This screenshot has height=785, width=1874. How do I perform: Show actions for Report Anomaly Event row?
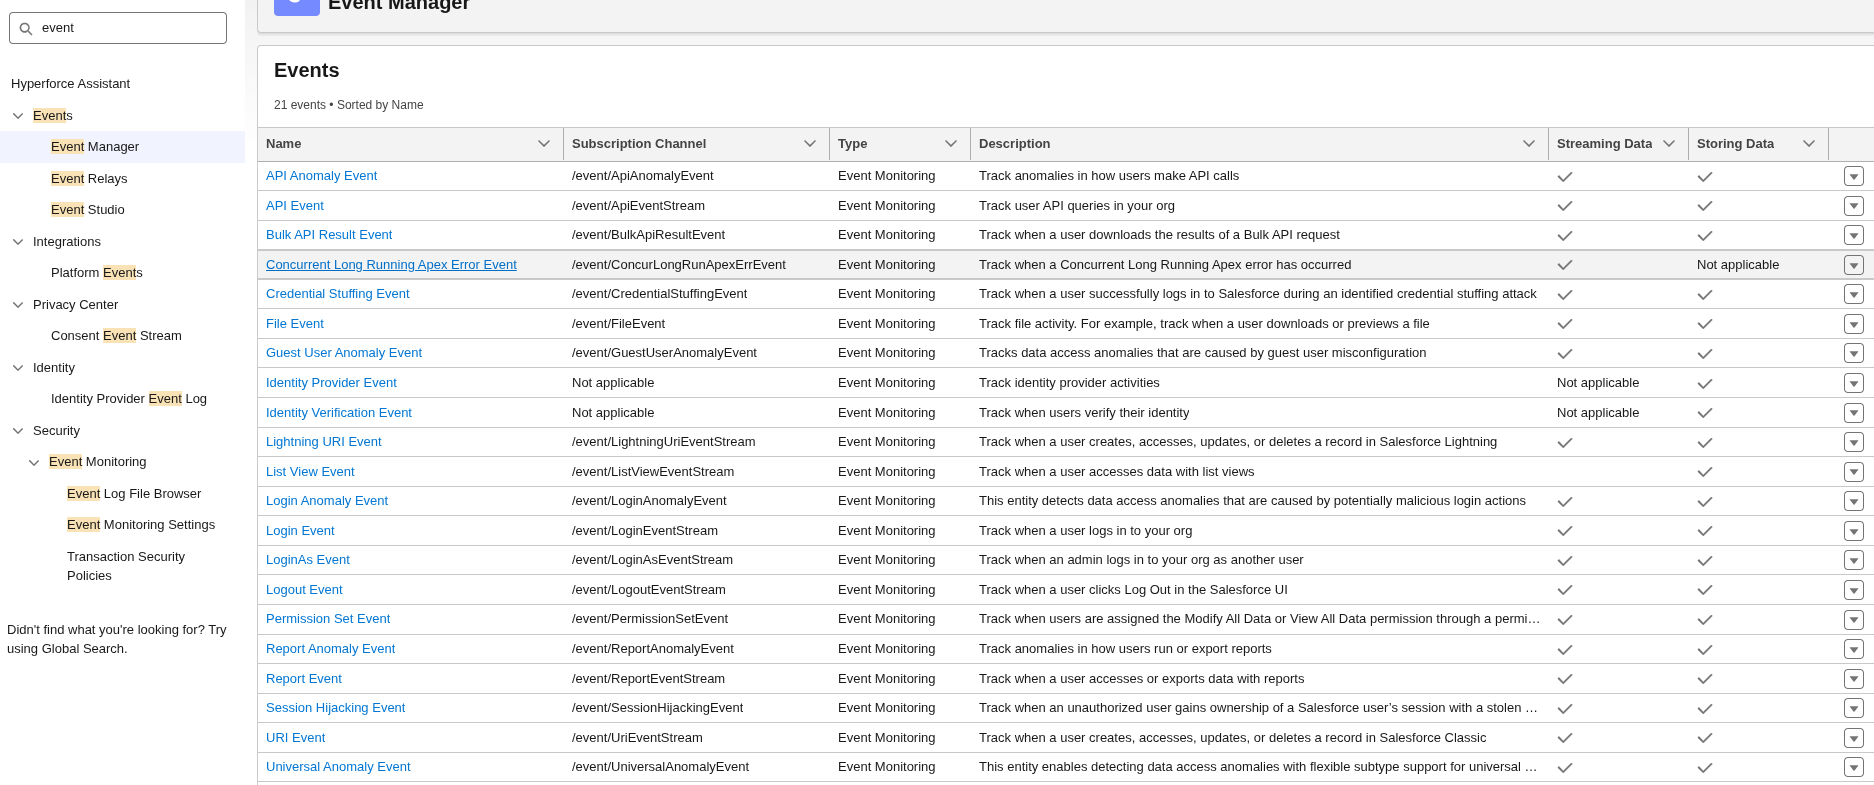(x=1853, y=649)
